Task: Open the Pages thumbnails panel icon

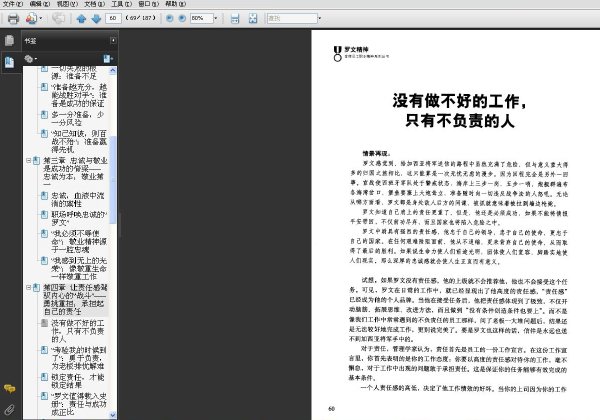Action: [x=10, y=41]
